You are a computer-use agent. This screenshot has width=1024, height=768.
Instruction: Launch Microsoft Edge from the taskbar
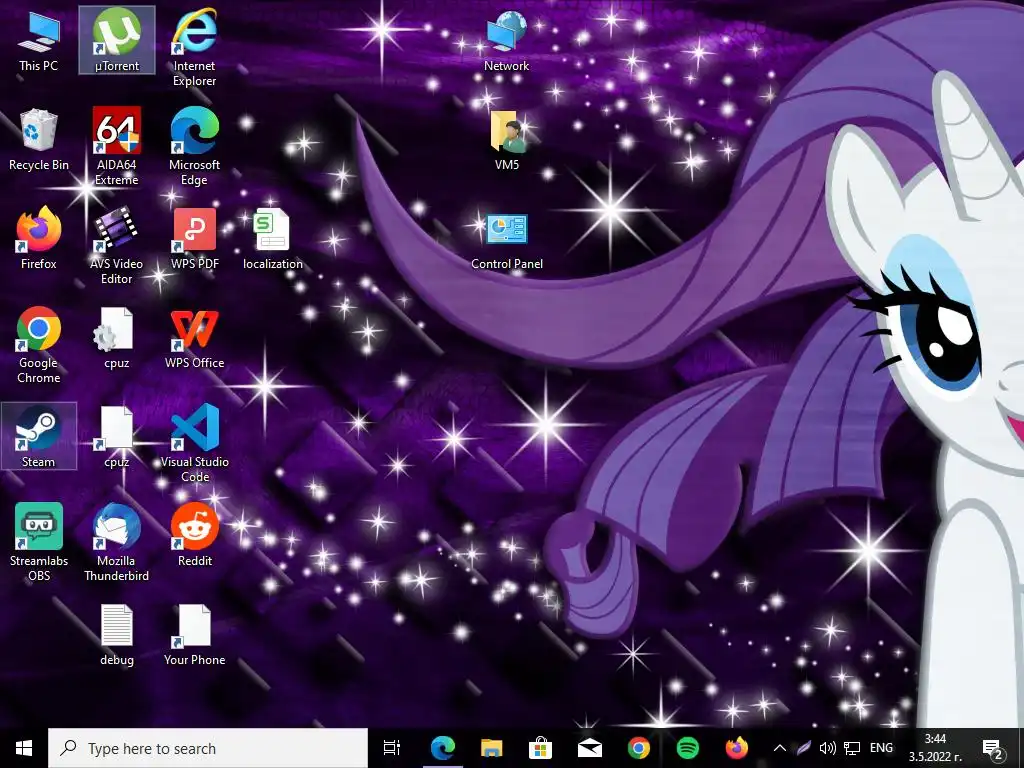coord(442,748)
